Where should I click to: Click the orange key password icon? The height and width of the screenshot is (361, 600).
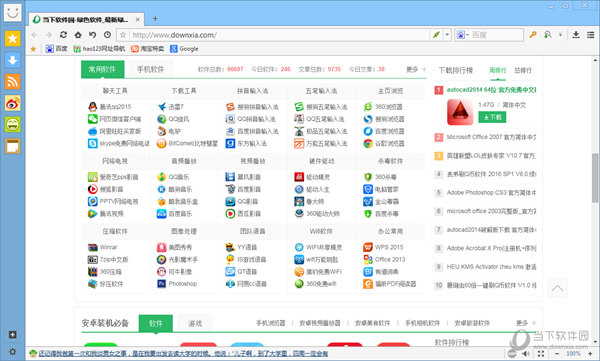533,35
